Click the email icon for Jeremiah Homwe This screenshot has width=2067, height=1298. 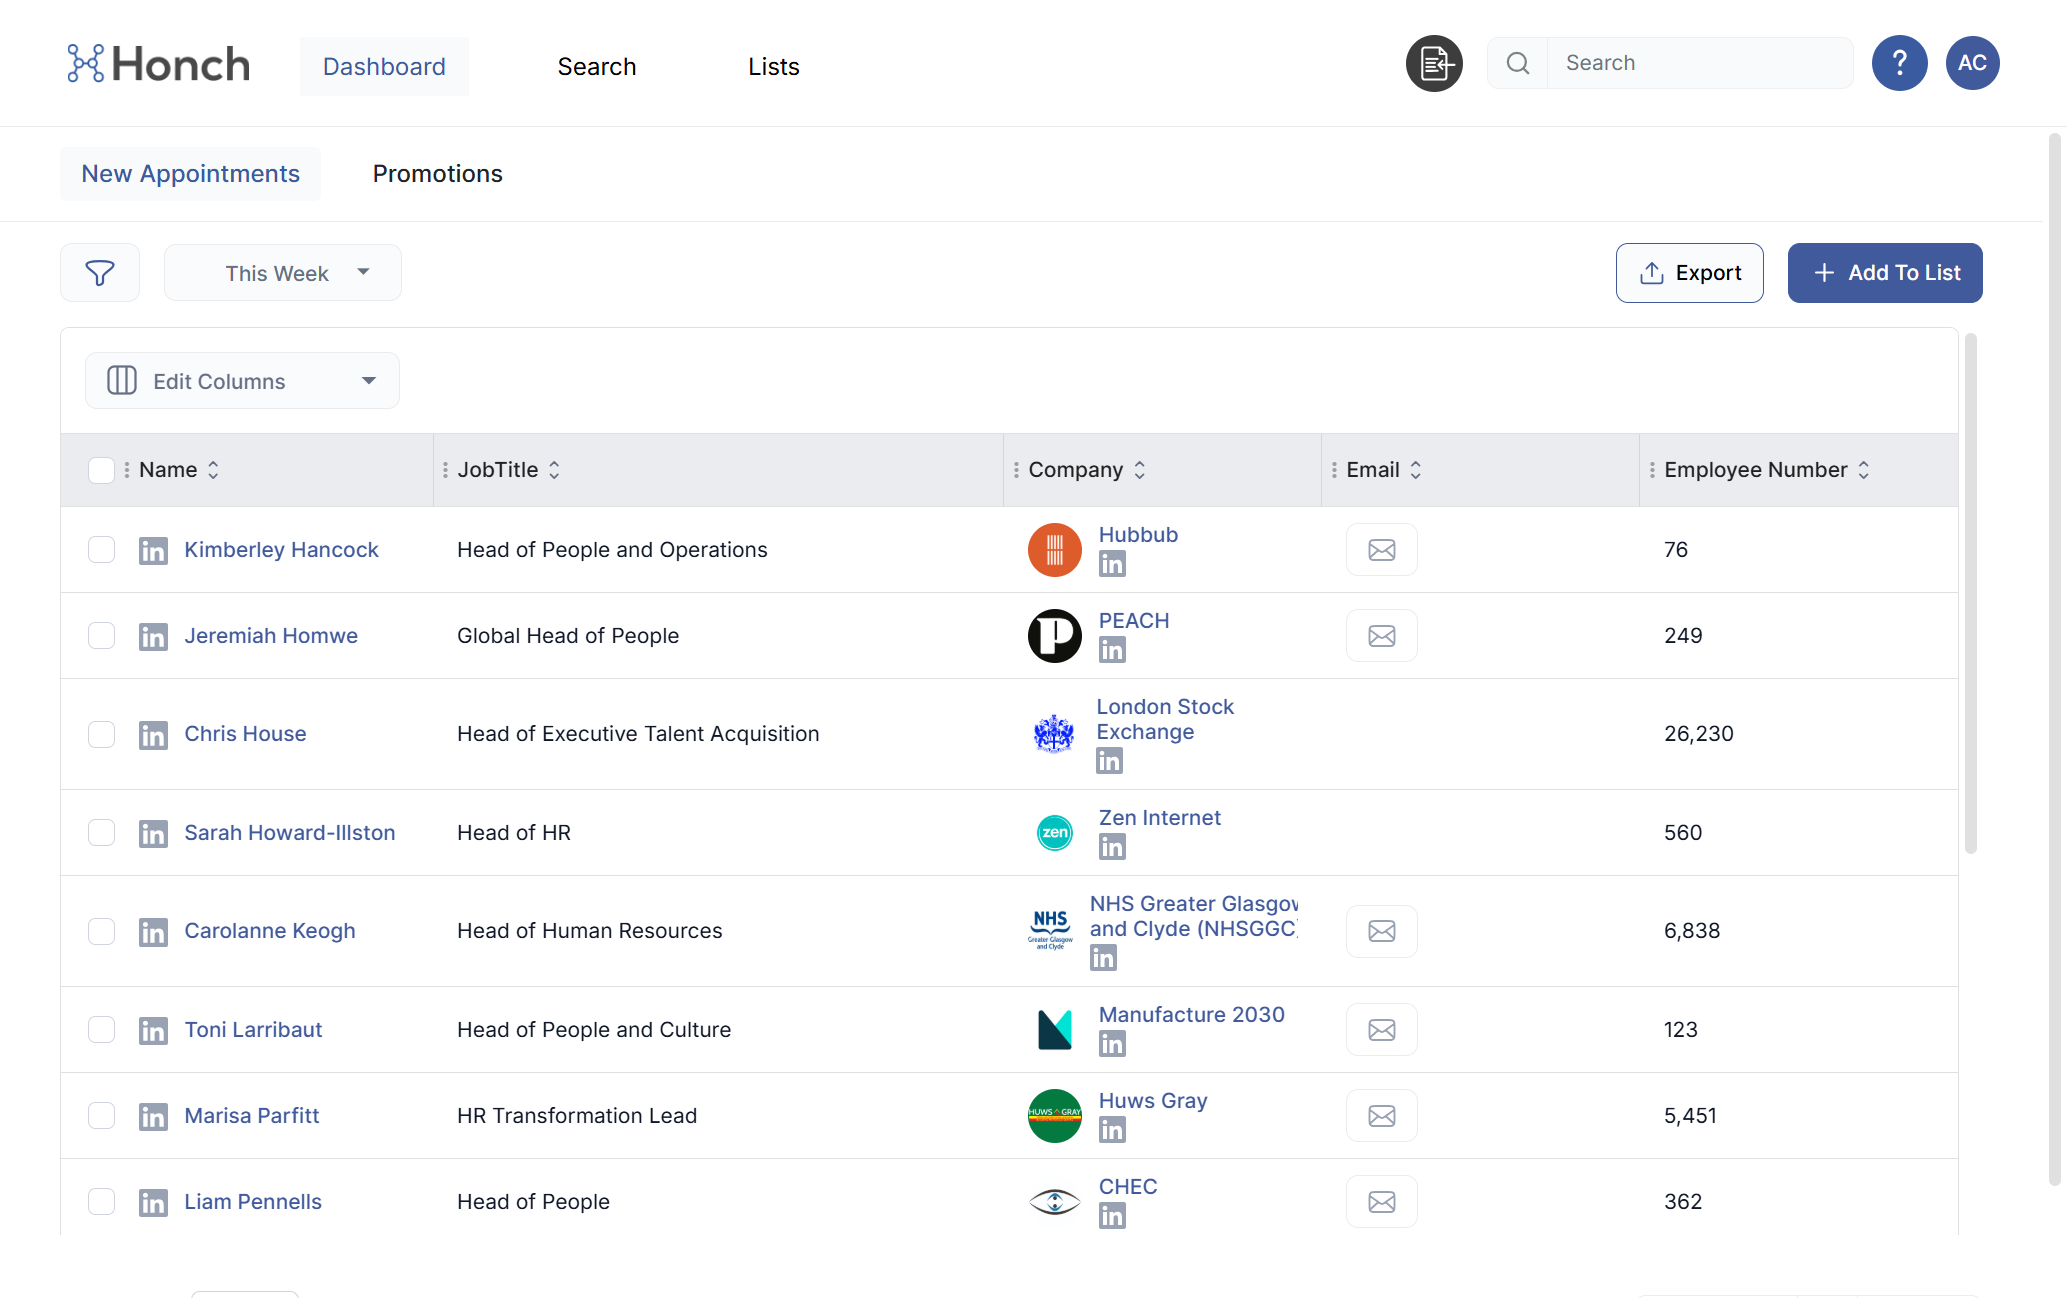point(1381,636)
